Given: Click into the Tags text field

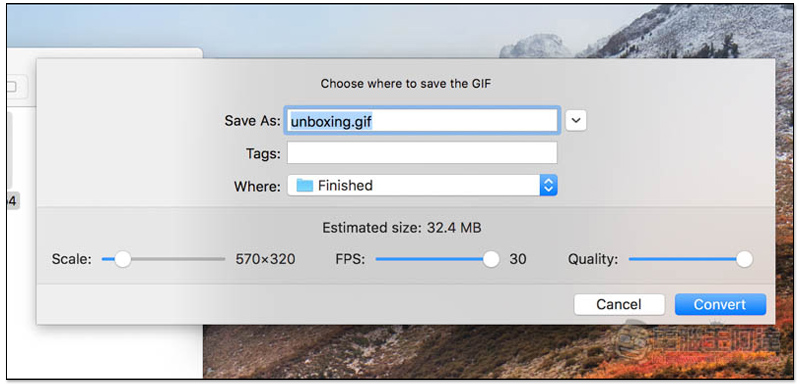Looking at the screenshot, I should [x=422, y=153].
